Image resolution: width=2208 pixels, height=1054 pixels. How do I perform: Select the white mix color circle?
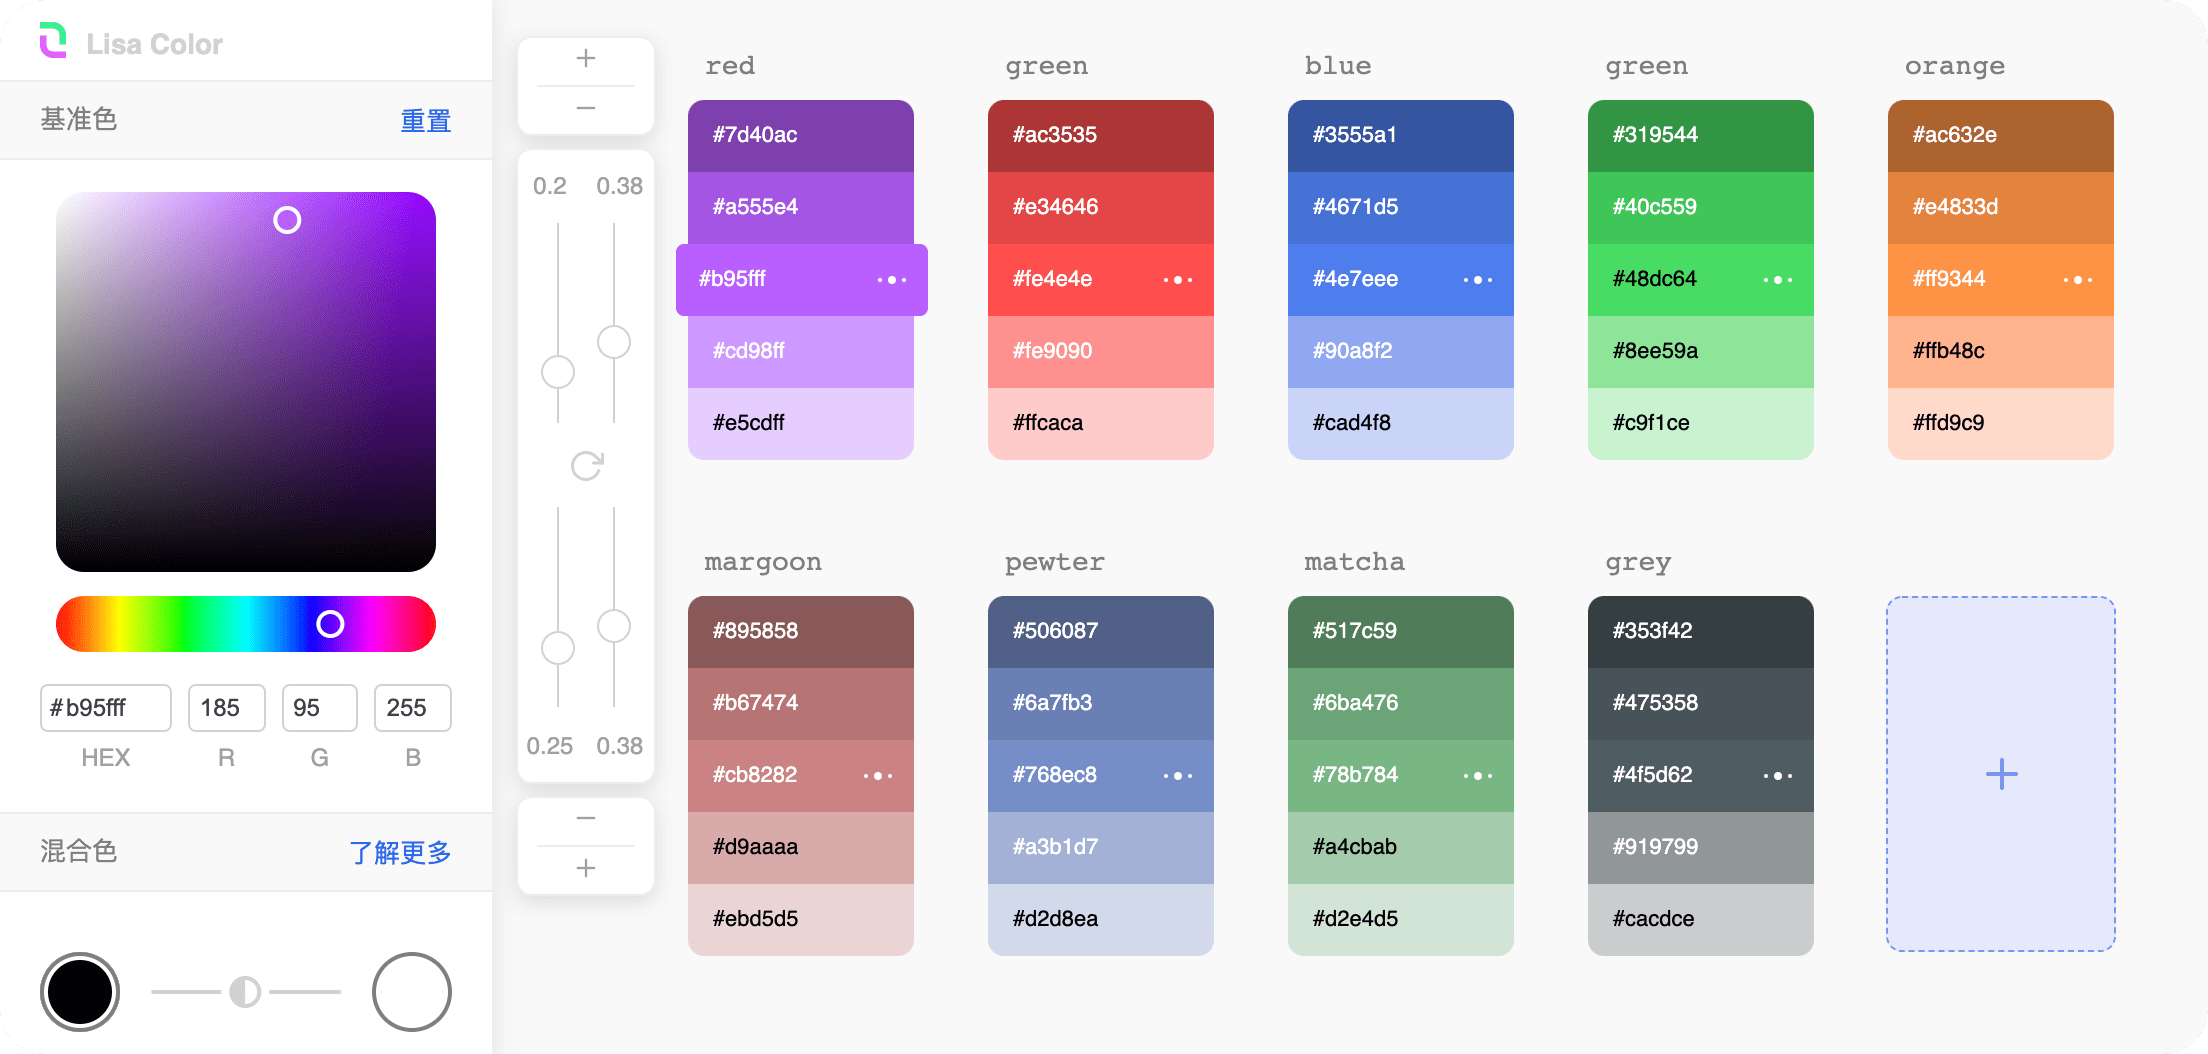(x=412, y=992)
